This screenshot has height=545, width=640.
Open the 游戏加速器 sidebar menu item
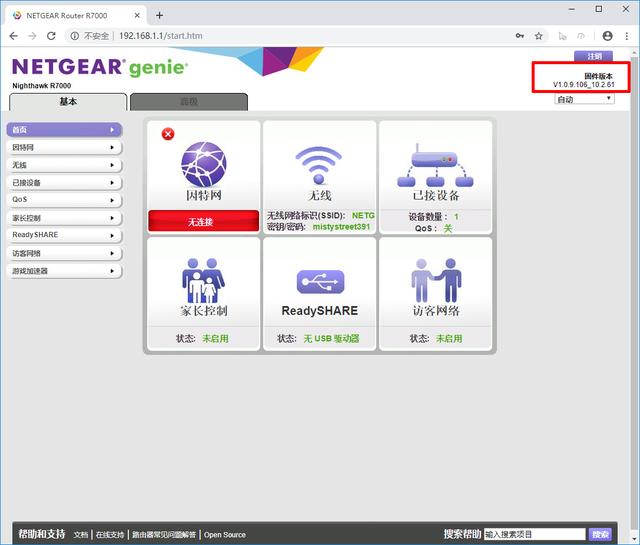64,271
